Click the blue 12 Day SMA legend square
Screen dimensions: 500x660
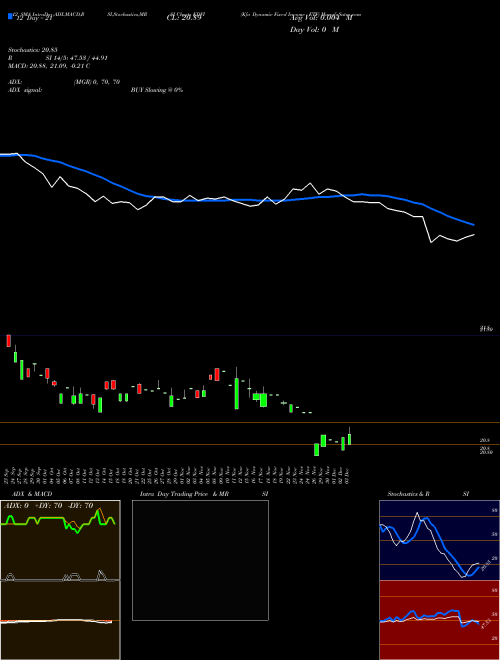pos(11,16)
